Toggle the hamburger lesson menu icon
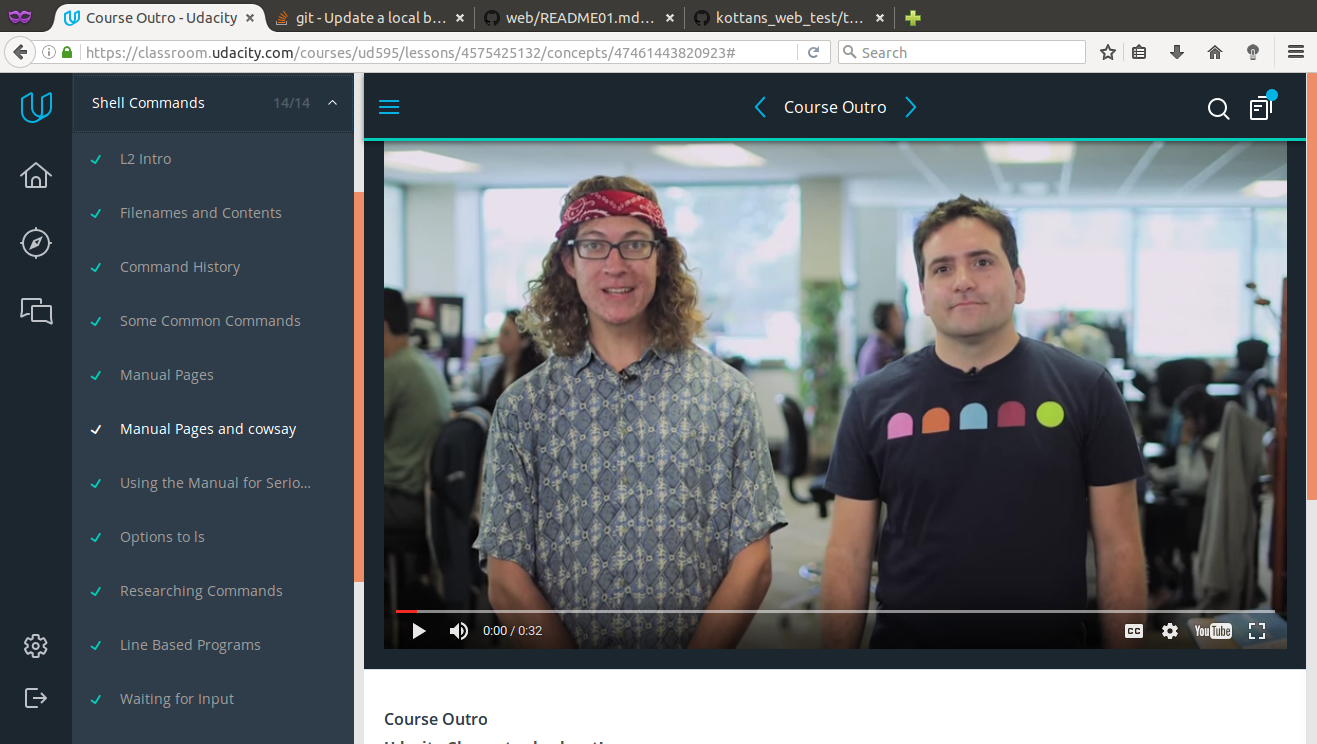 (x=389, y=107)
